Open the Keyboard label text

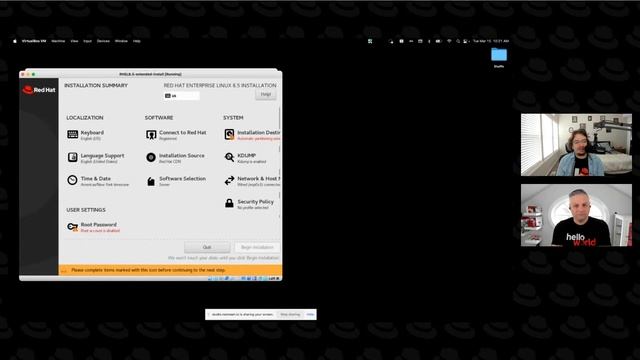92,133
